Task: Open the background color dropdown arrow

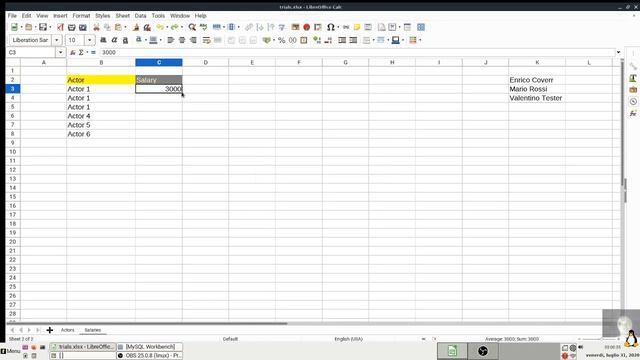Action: point(160,40)
